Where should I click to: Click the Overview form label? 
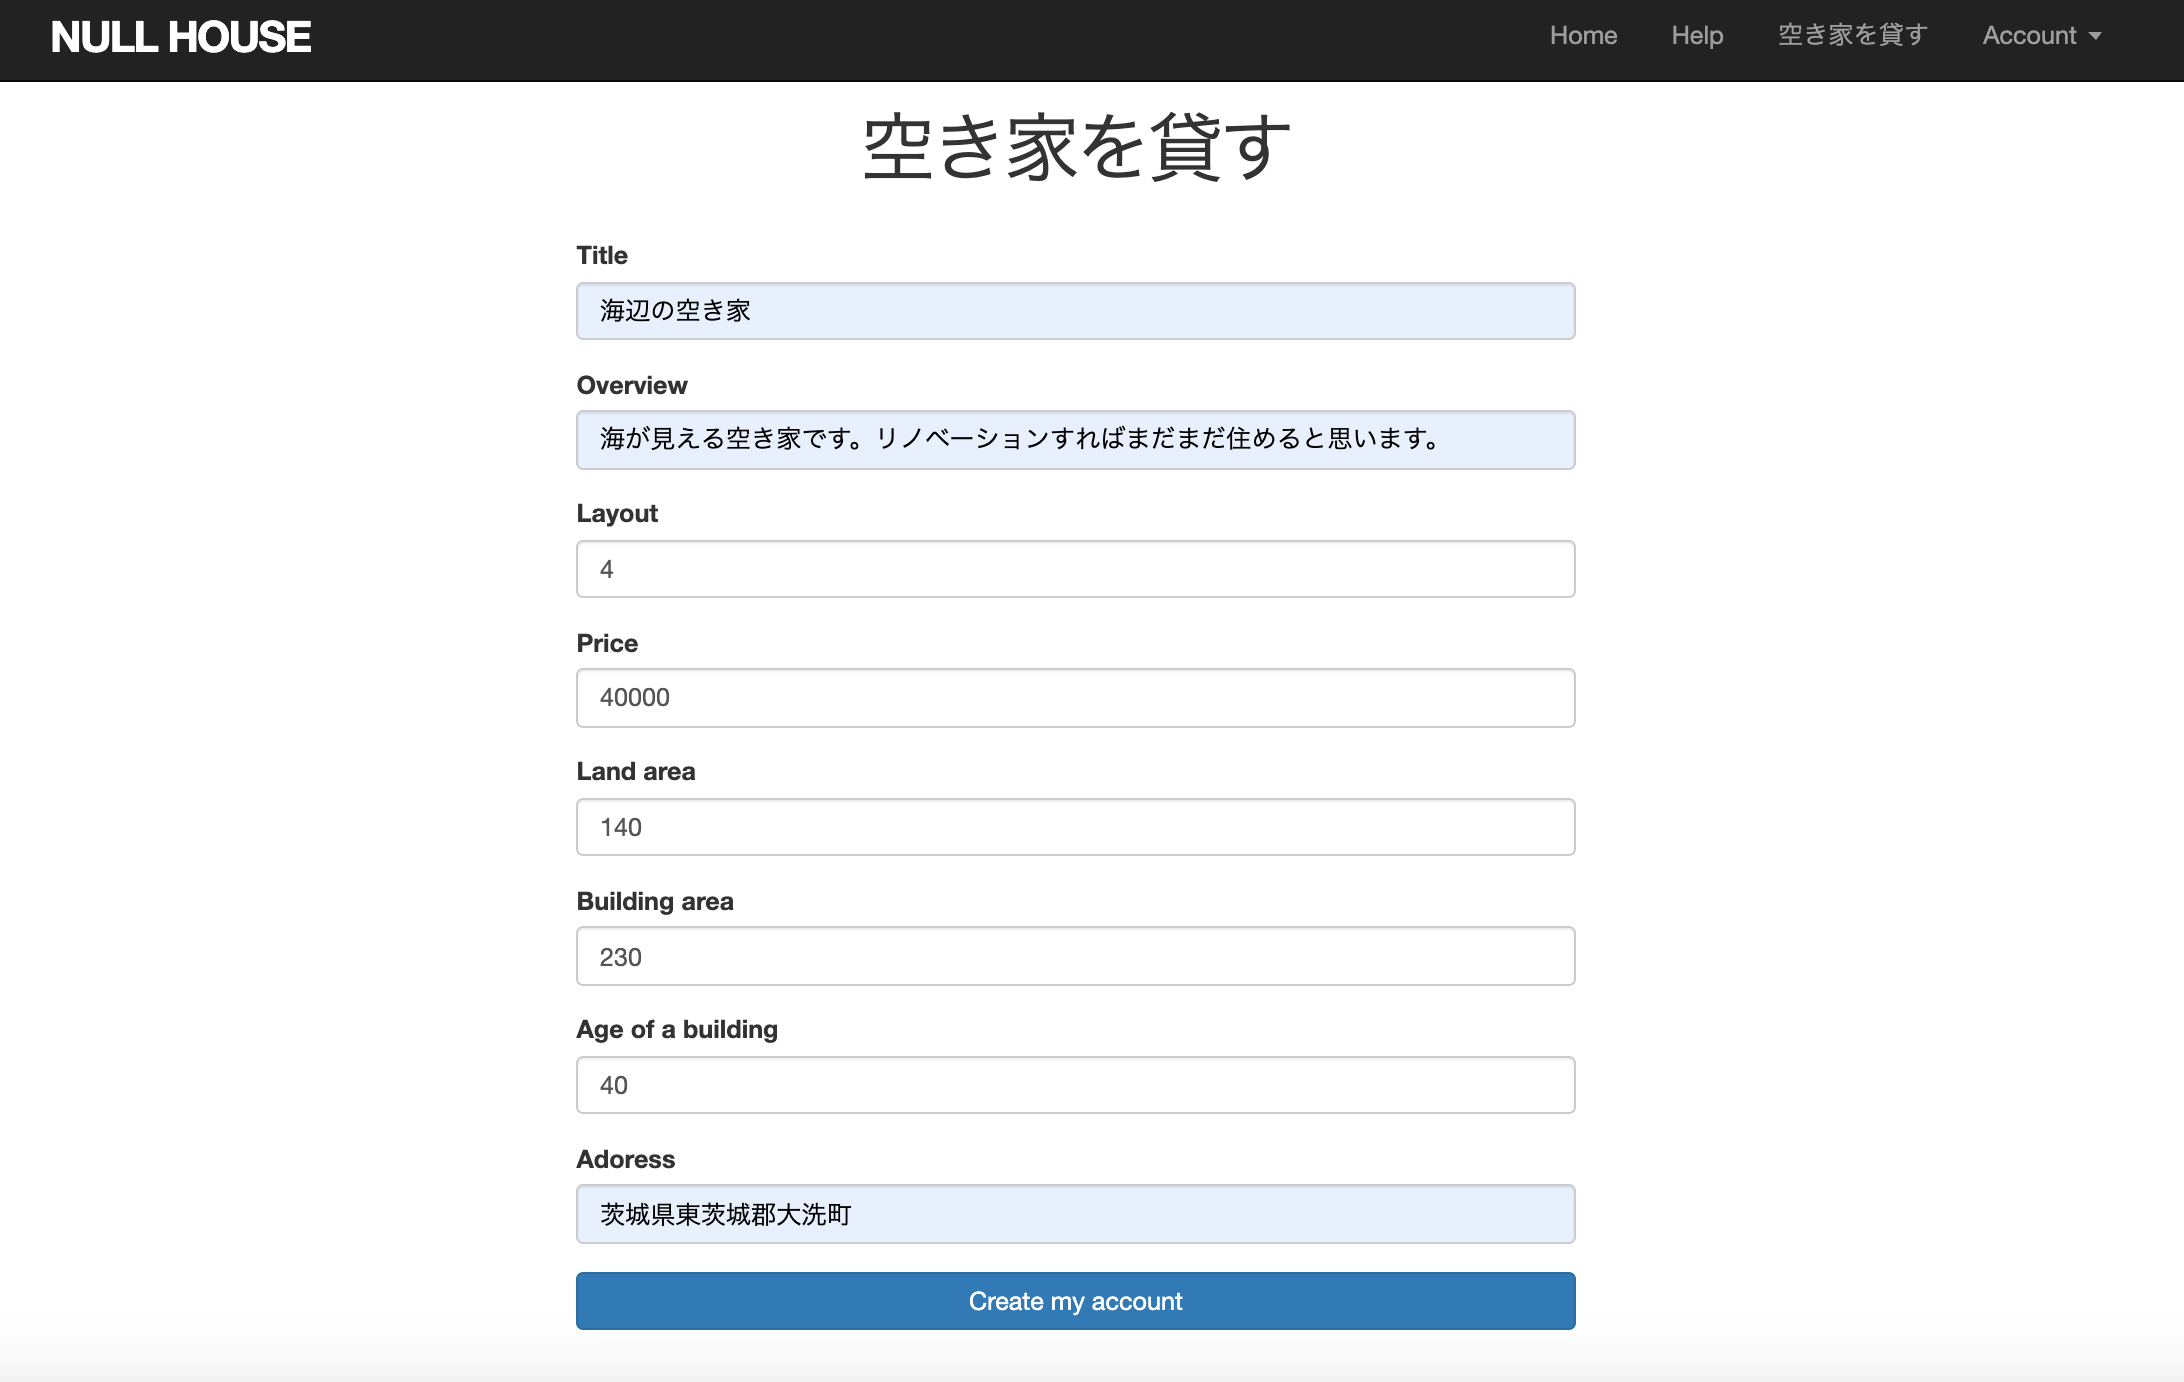[631, 384]
